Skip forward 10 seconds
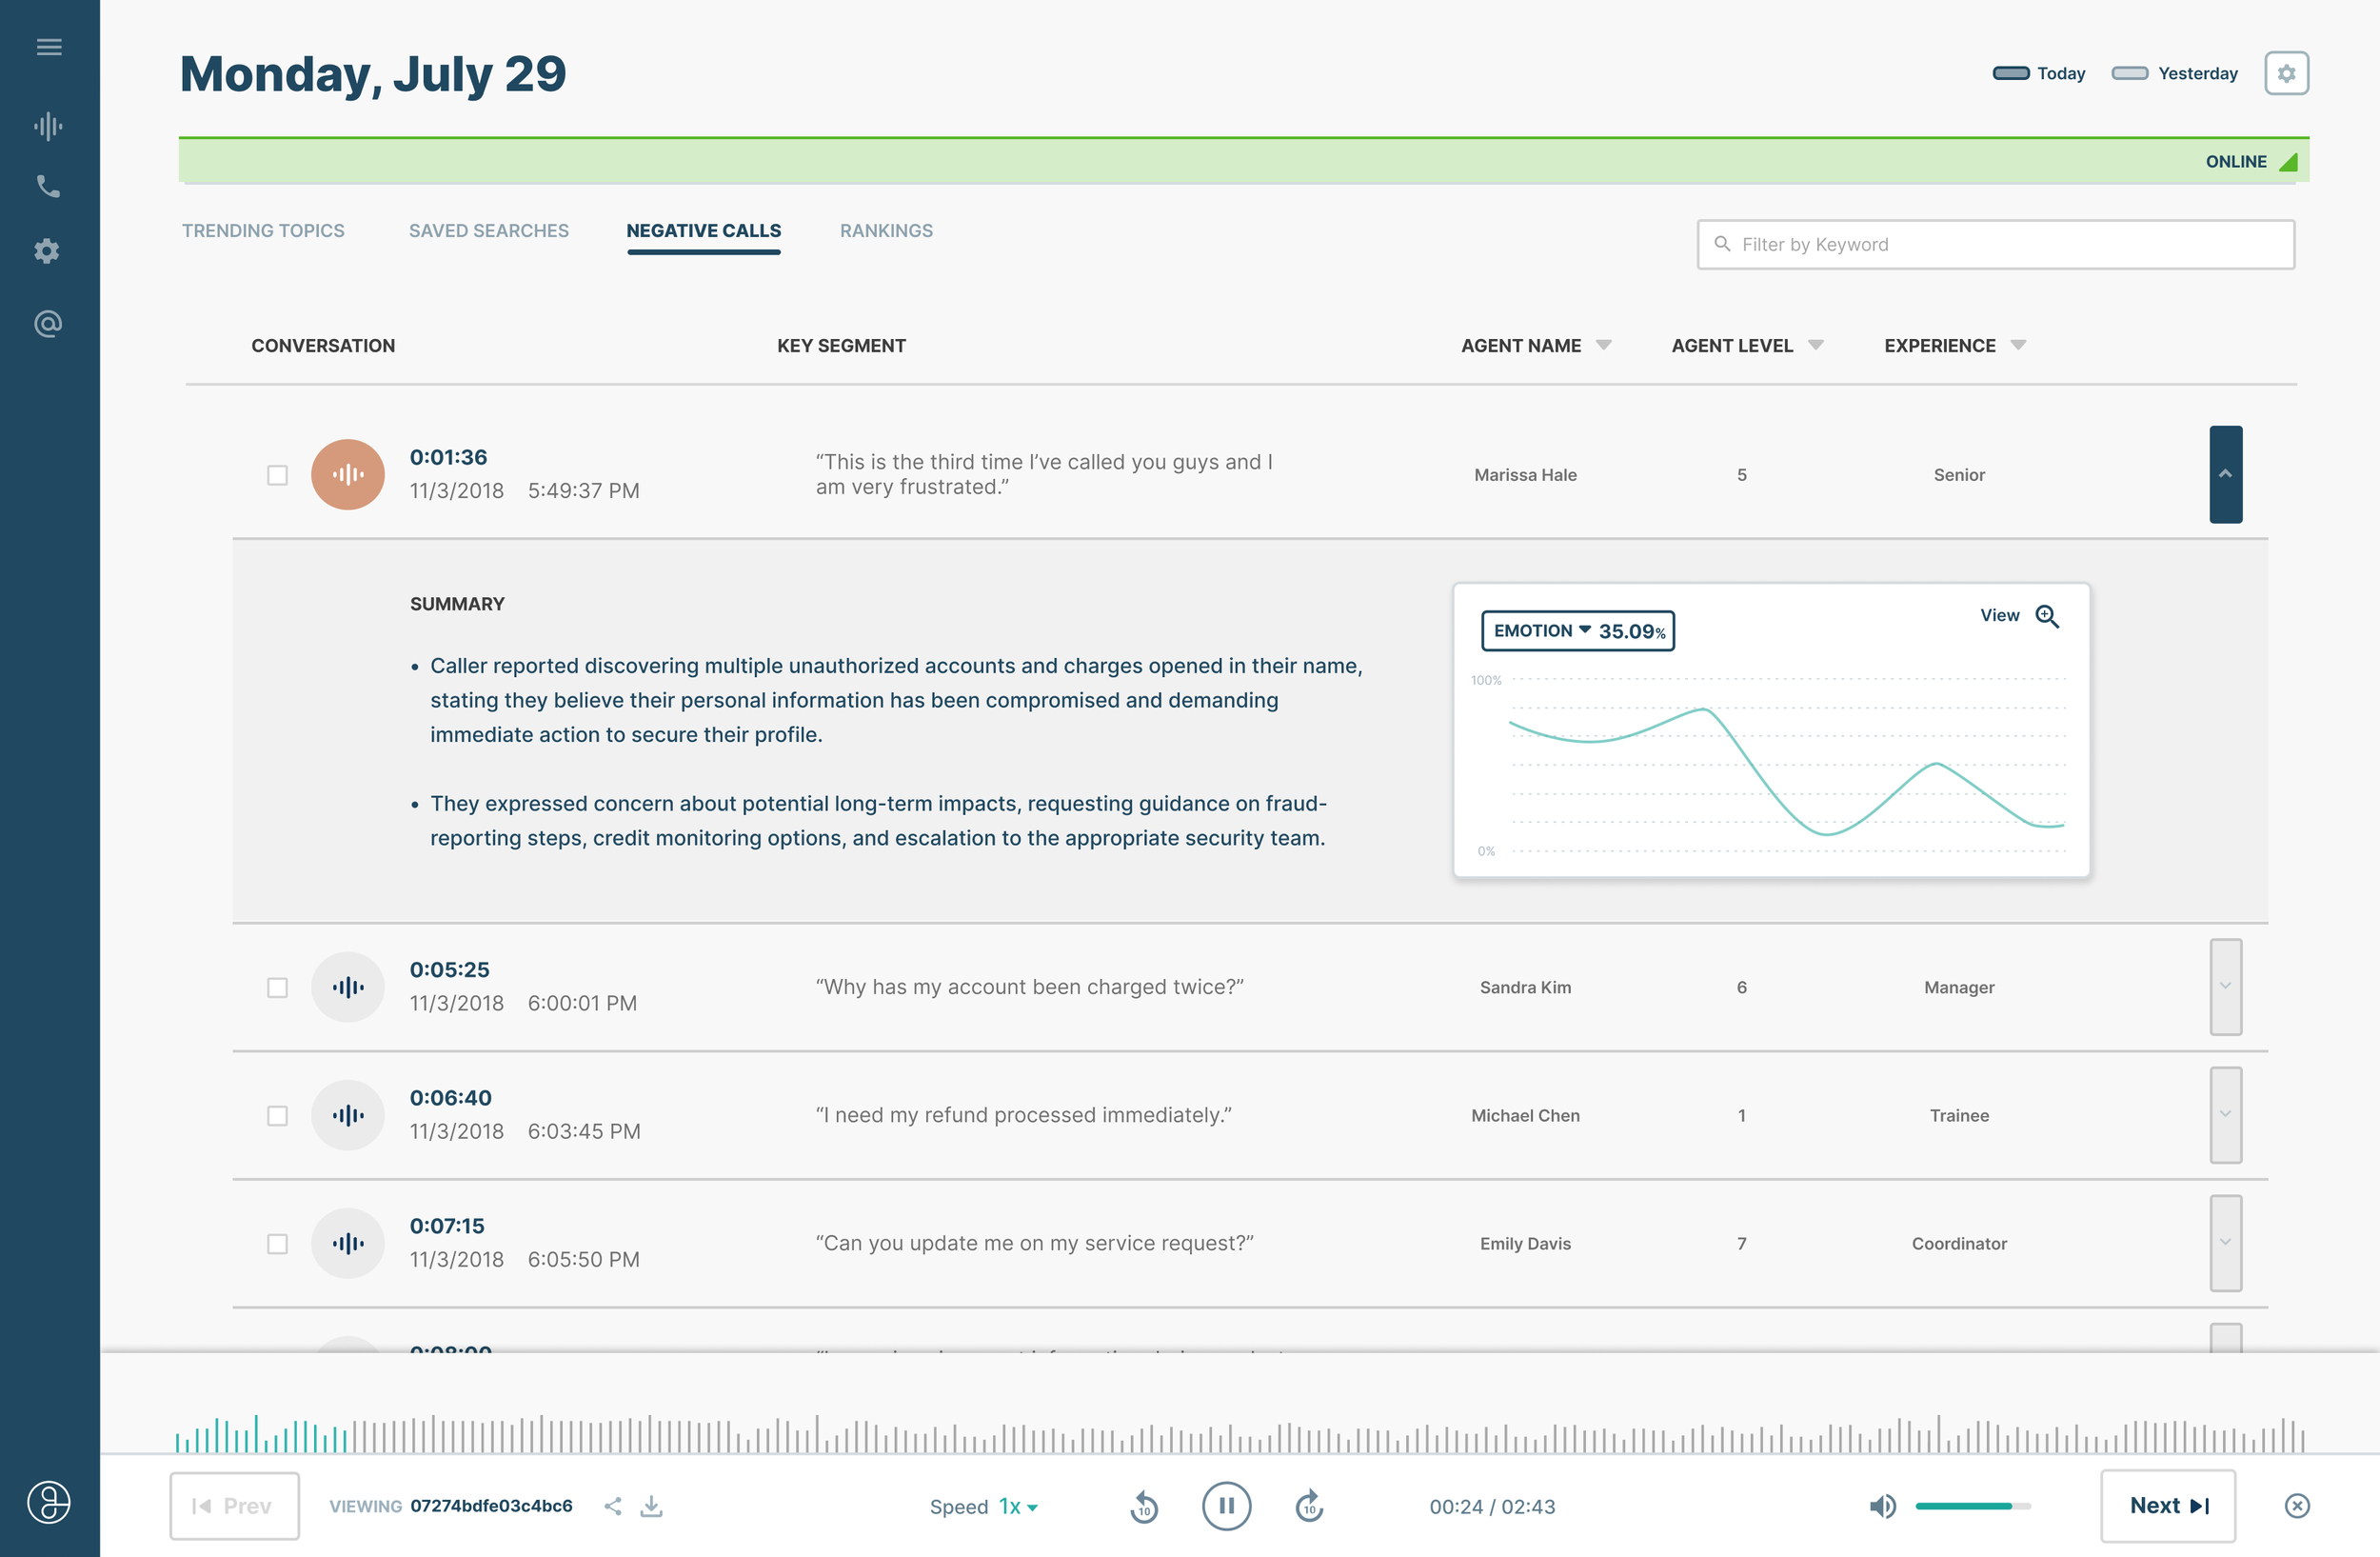Screen dimensions: 2380x1557 click(x=1309, y=1506)
